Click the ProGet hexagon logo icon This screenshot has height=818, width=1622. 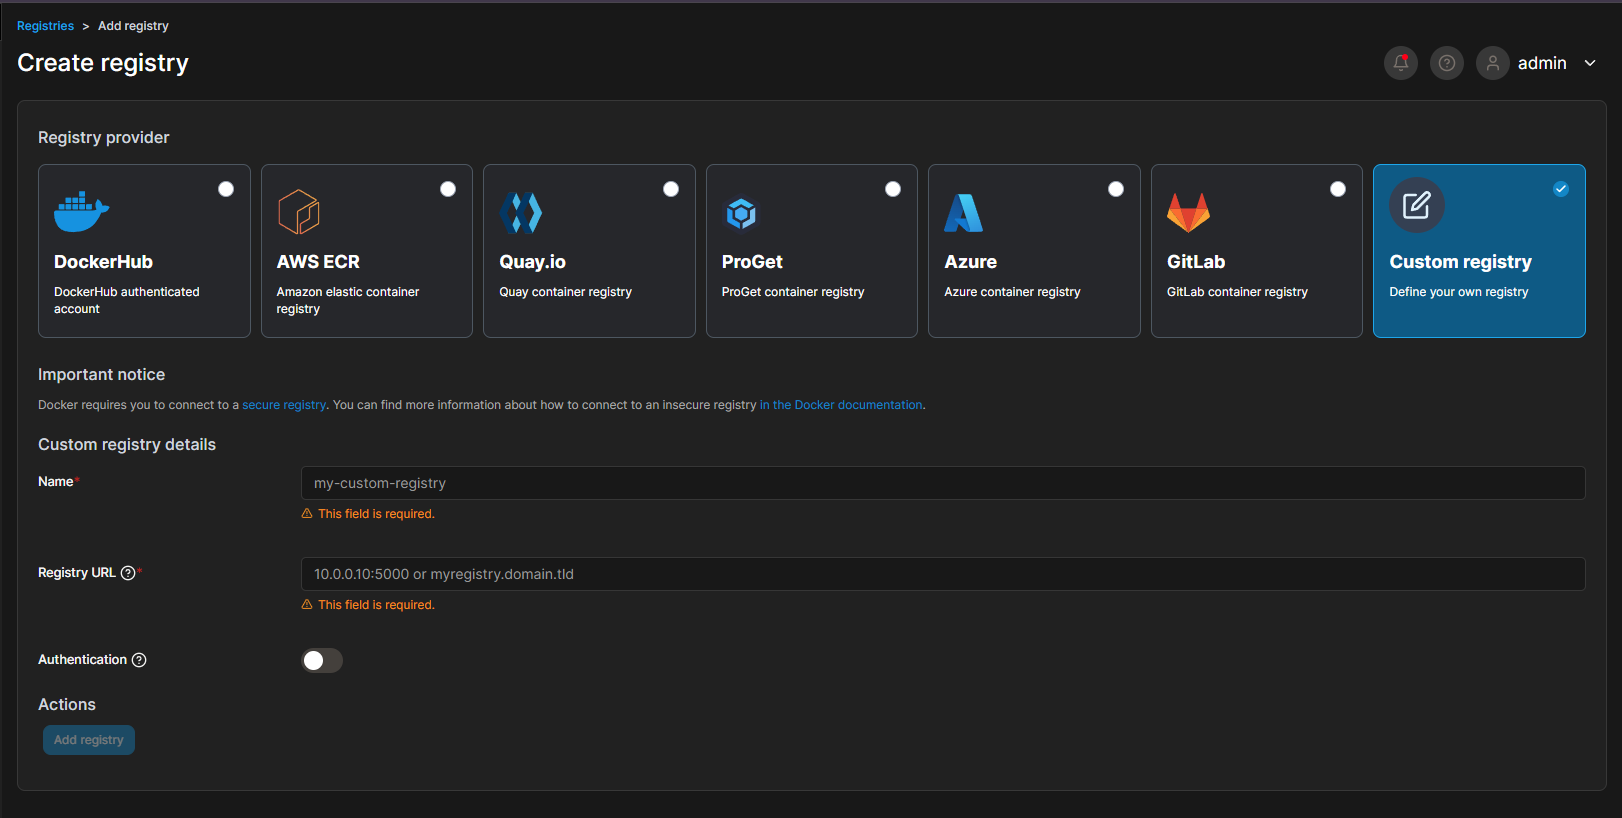(741, 213)
